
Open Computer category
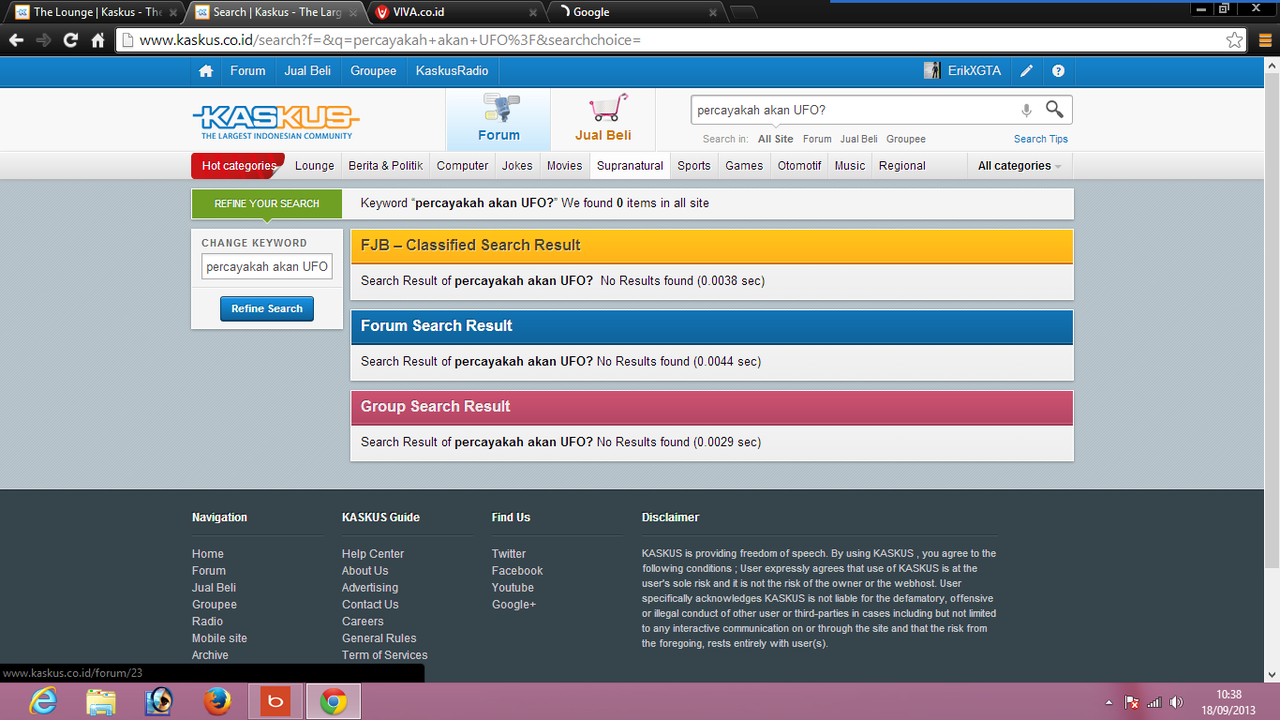click(462, 166)
